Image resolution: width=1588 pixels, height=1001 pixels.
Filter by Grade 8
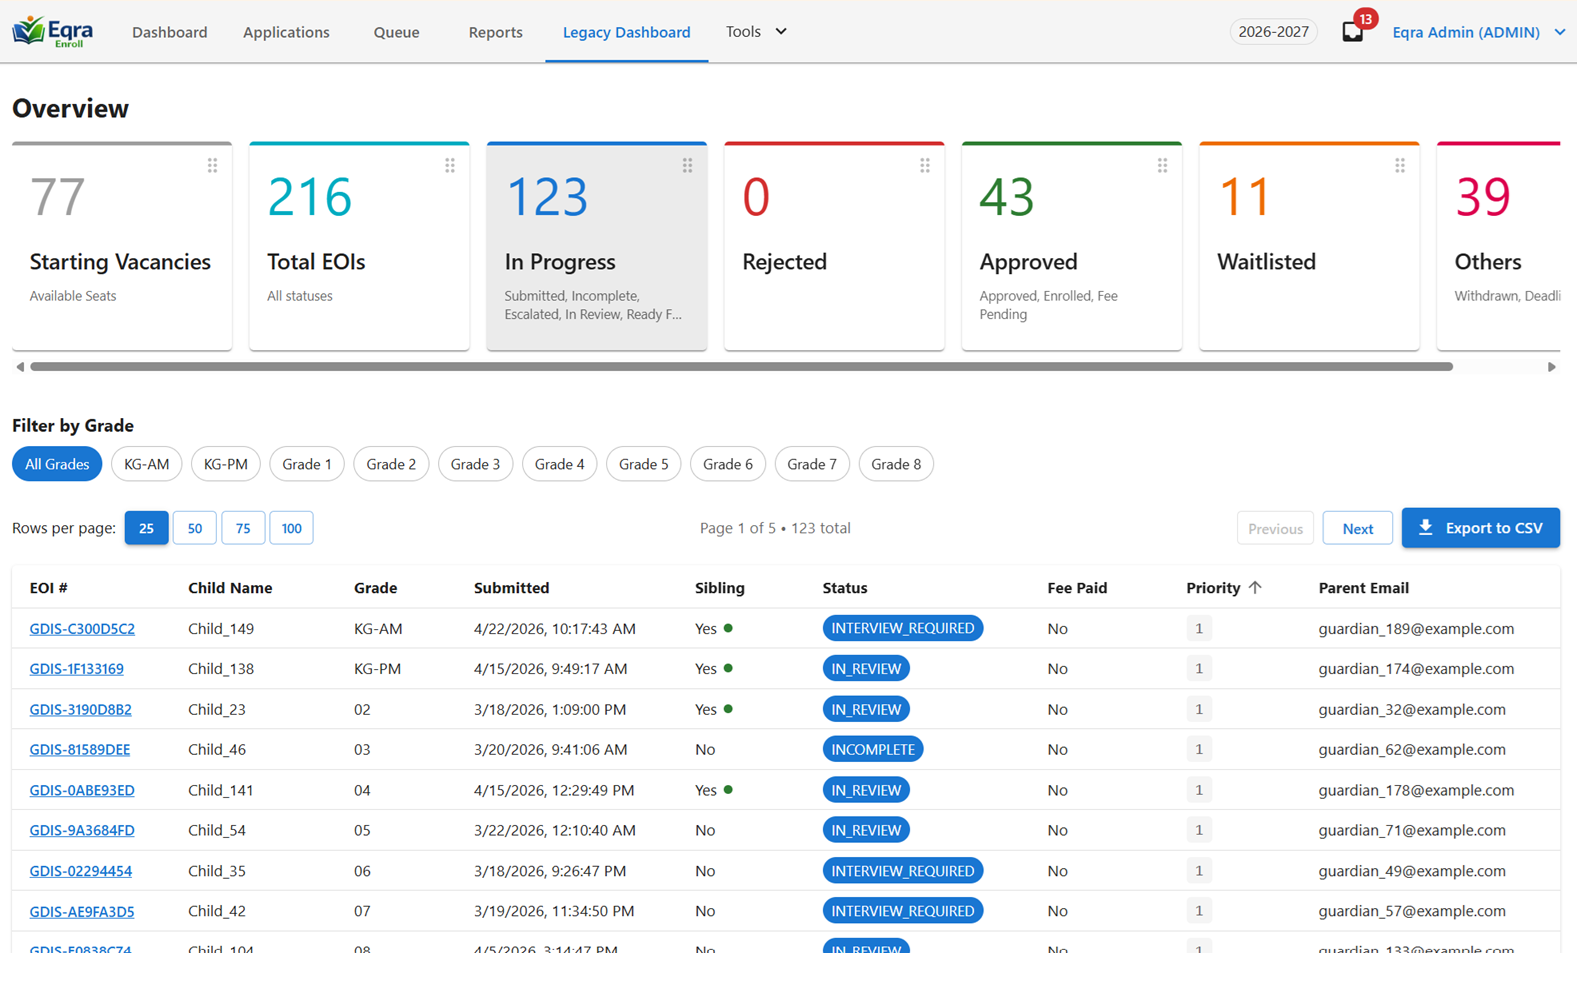[896, 464]
